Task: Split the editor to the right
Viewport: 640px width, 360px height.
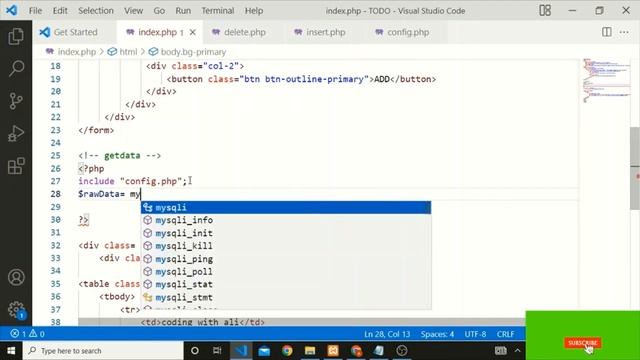Action: (x=607, y=32)
